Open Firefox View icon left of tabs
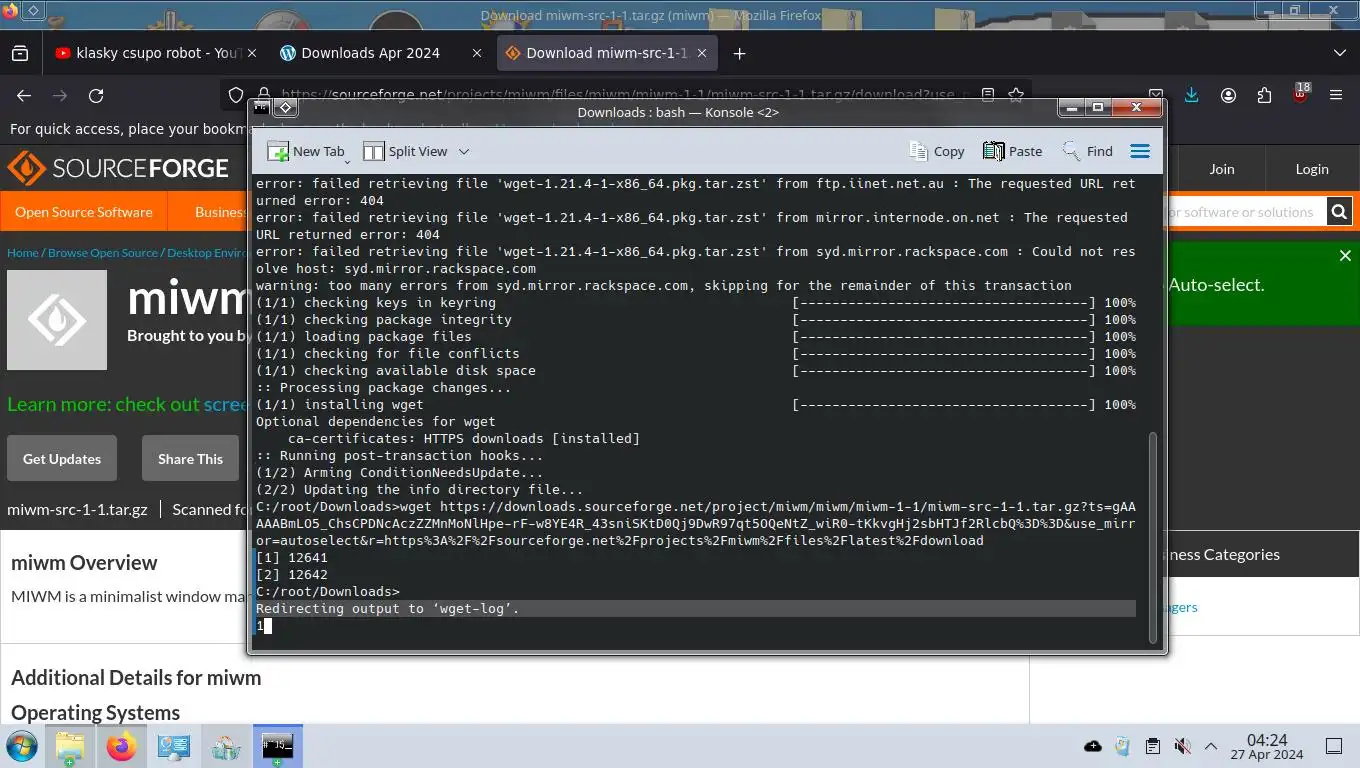 (20, 53)
